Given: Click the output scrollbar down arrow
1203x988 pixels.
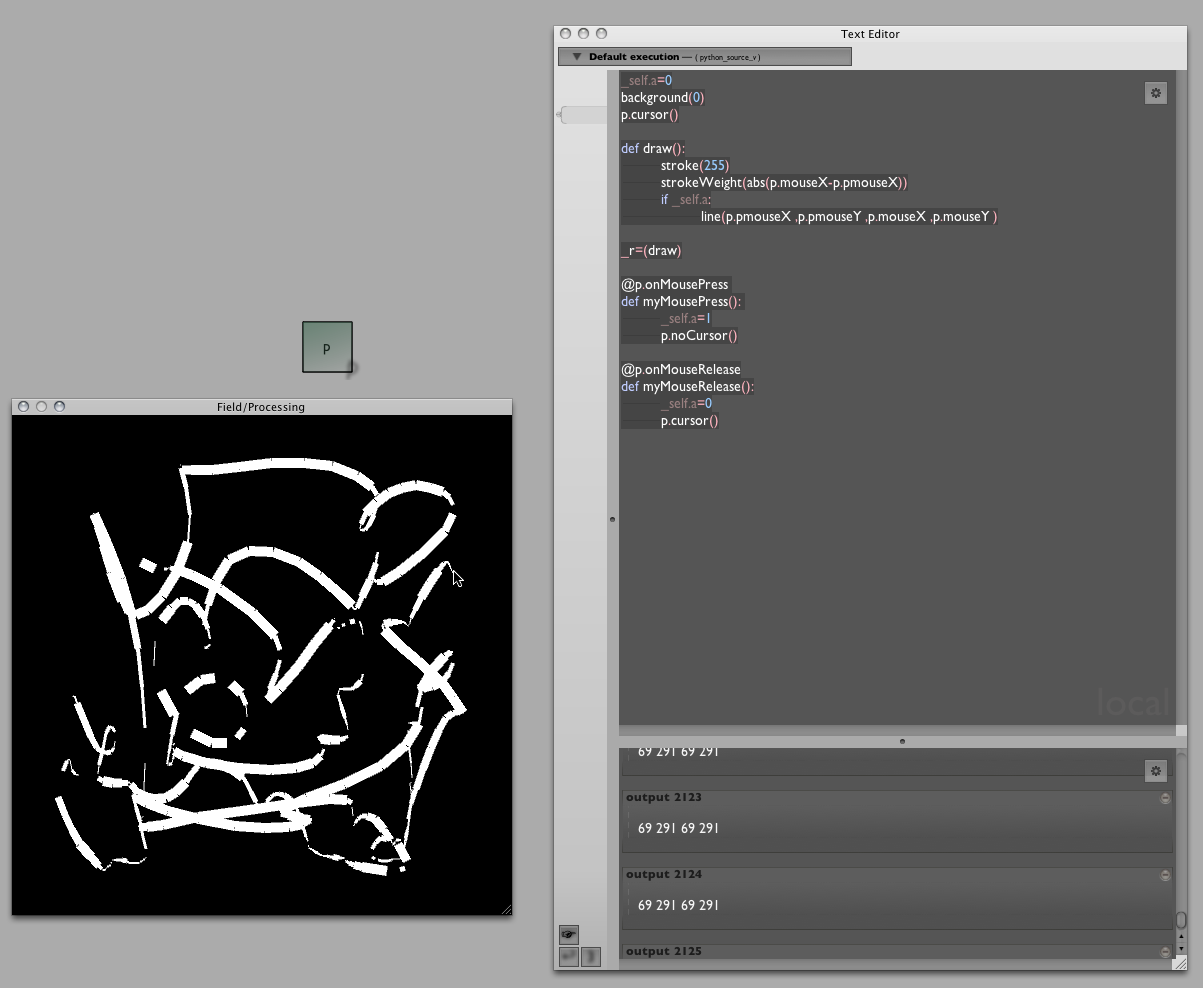Looking at the screenshot, I should tap(1181, 948).
